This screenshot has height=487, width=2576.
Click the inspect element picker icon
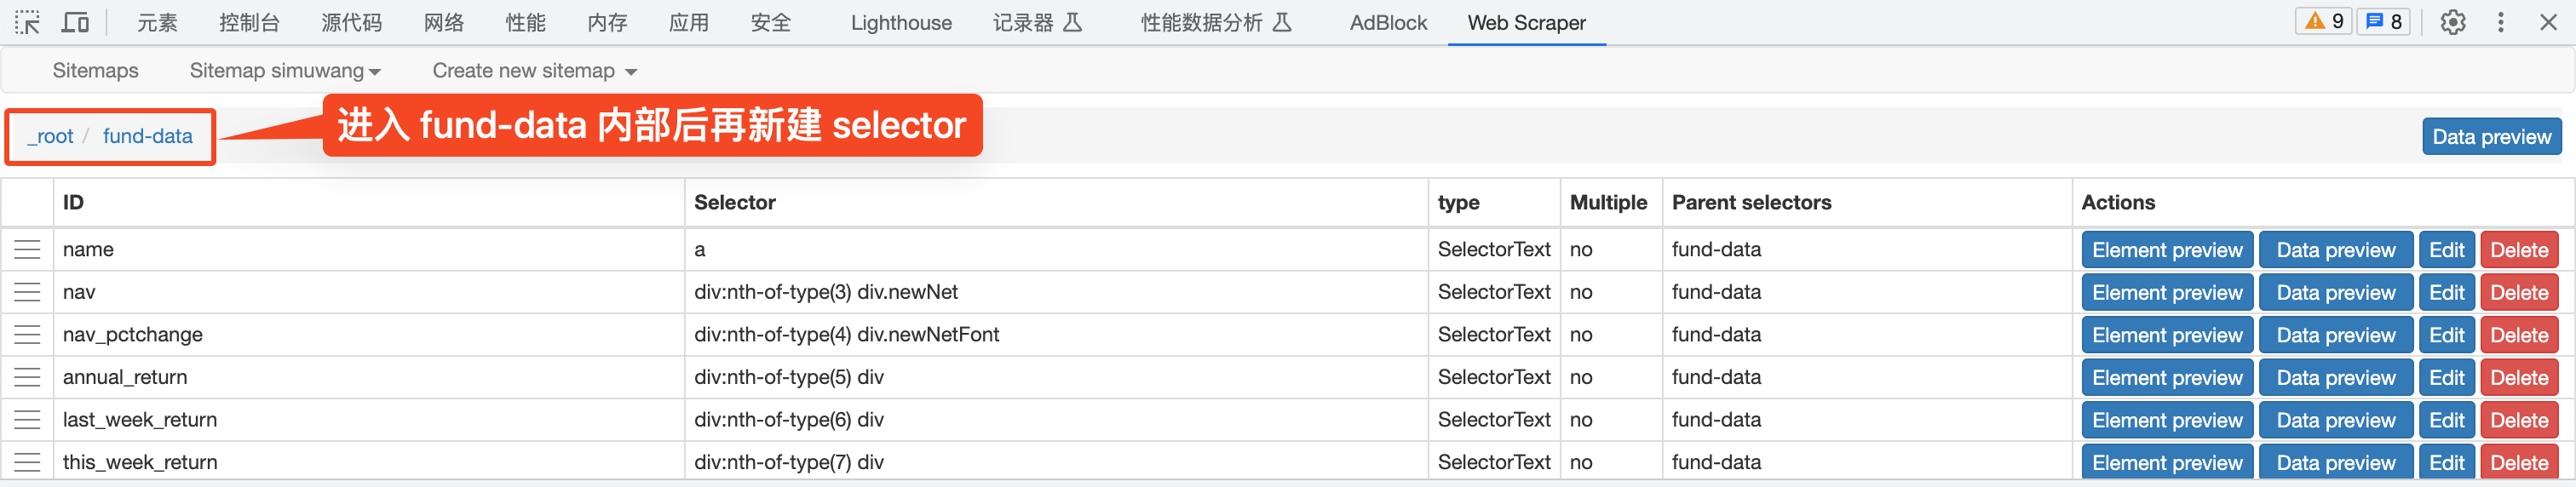[27, 22]
